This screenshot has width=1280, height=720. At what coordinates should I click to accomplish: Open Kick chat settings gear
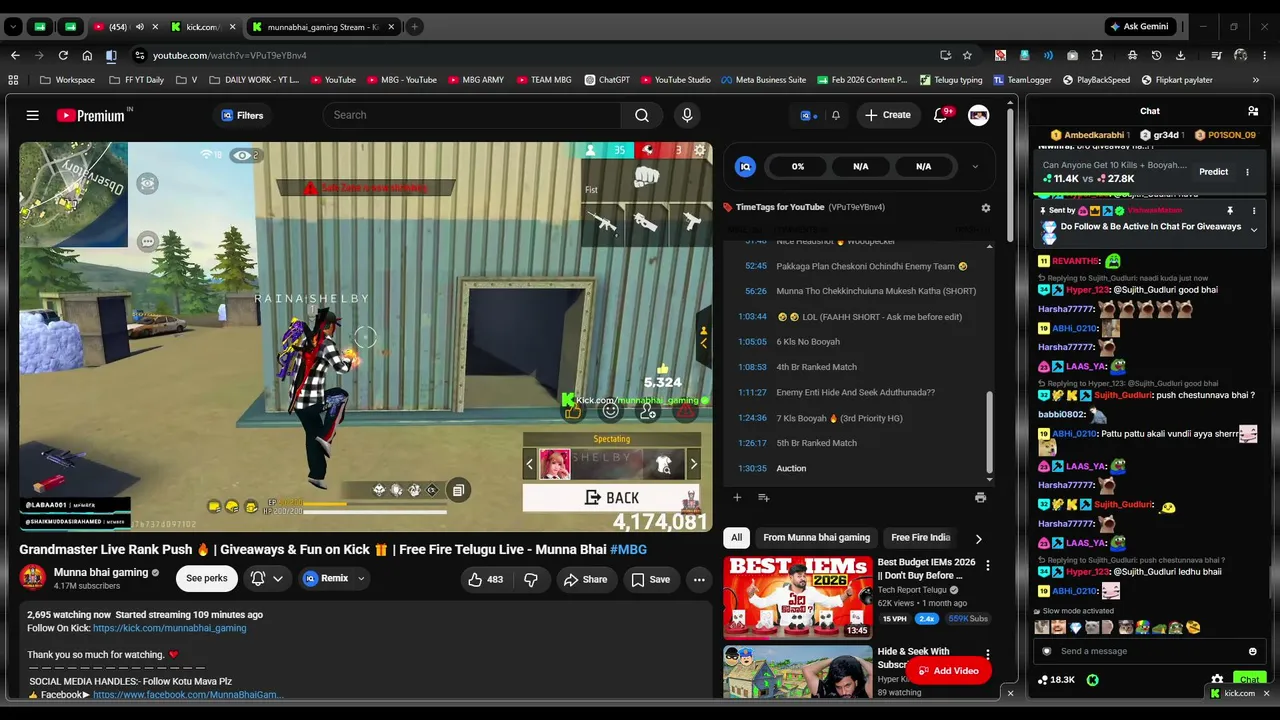tap(1217, 679)
